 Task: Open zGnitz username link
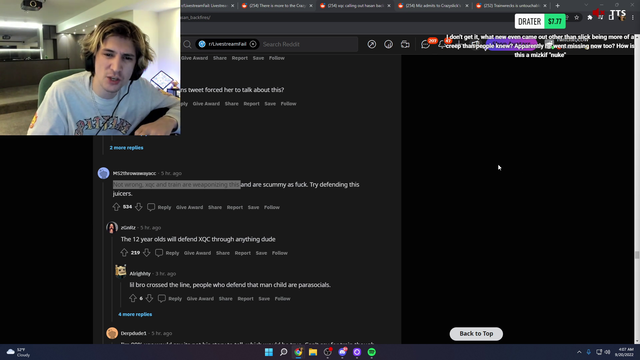click(x=128, y=228)
